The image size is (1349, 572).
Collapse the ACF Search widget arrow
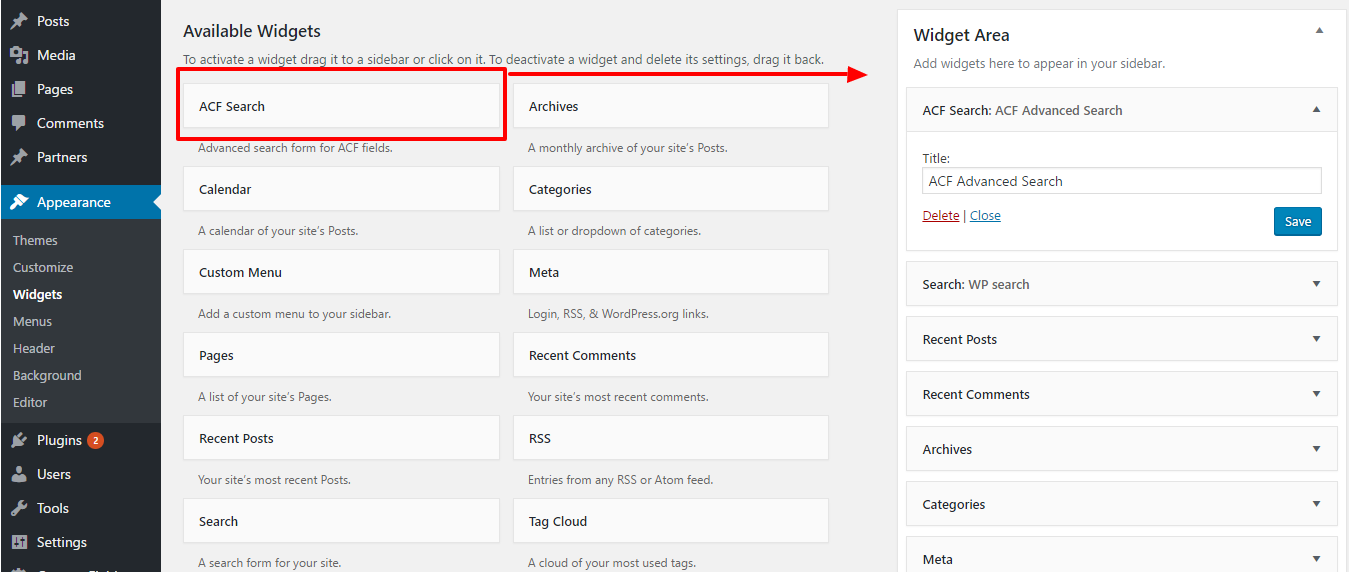(x=1316, y=110)
